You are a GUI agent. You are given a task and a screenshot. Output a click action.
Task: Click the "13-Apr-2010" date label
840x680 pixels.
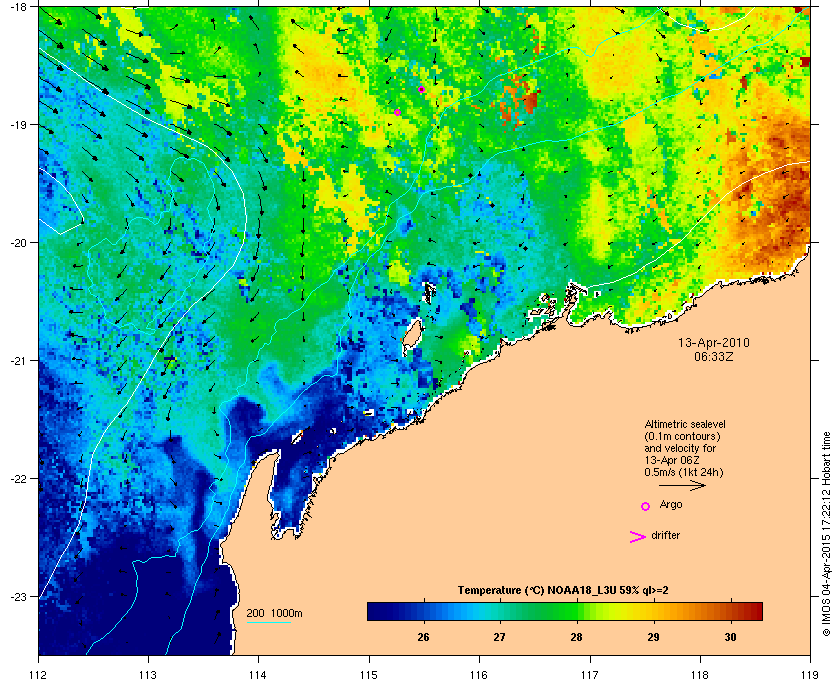click(x=714, y=343)
